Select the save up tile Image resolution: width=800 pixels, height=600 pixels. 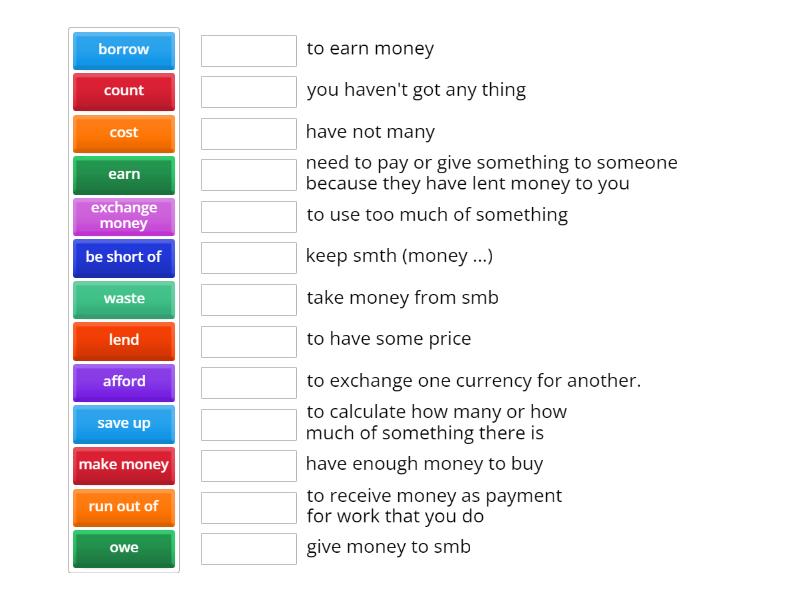[x=123, y=423]
